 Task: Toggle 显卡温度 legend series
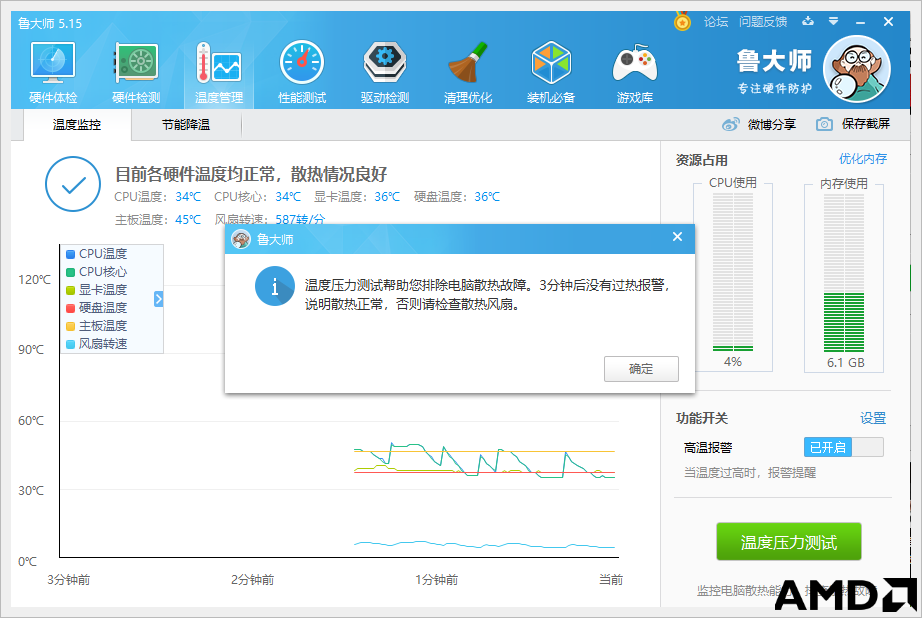pos(97,289)
